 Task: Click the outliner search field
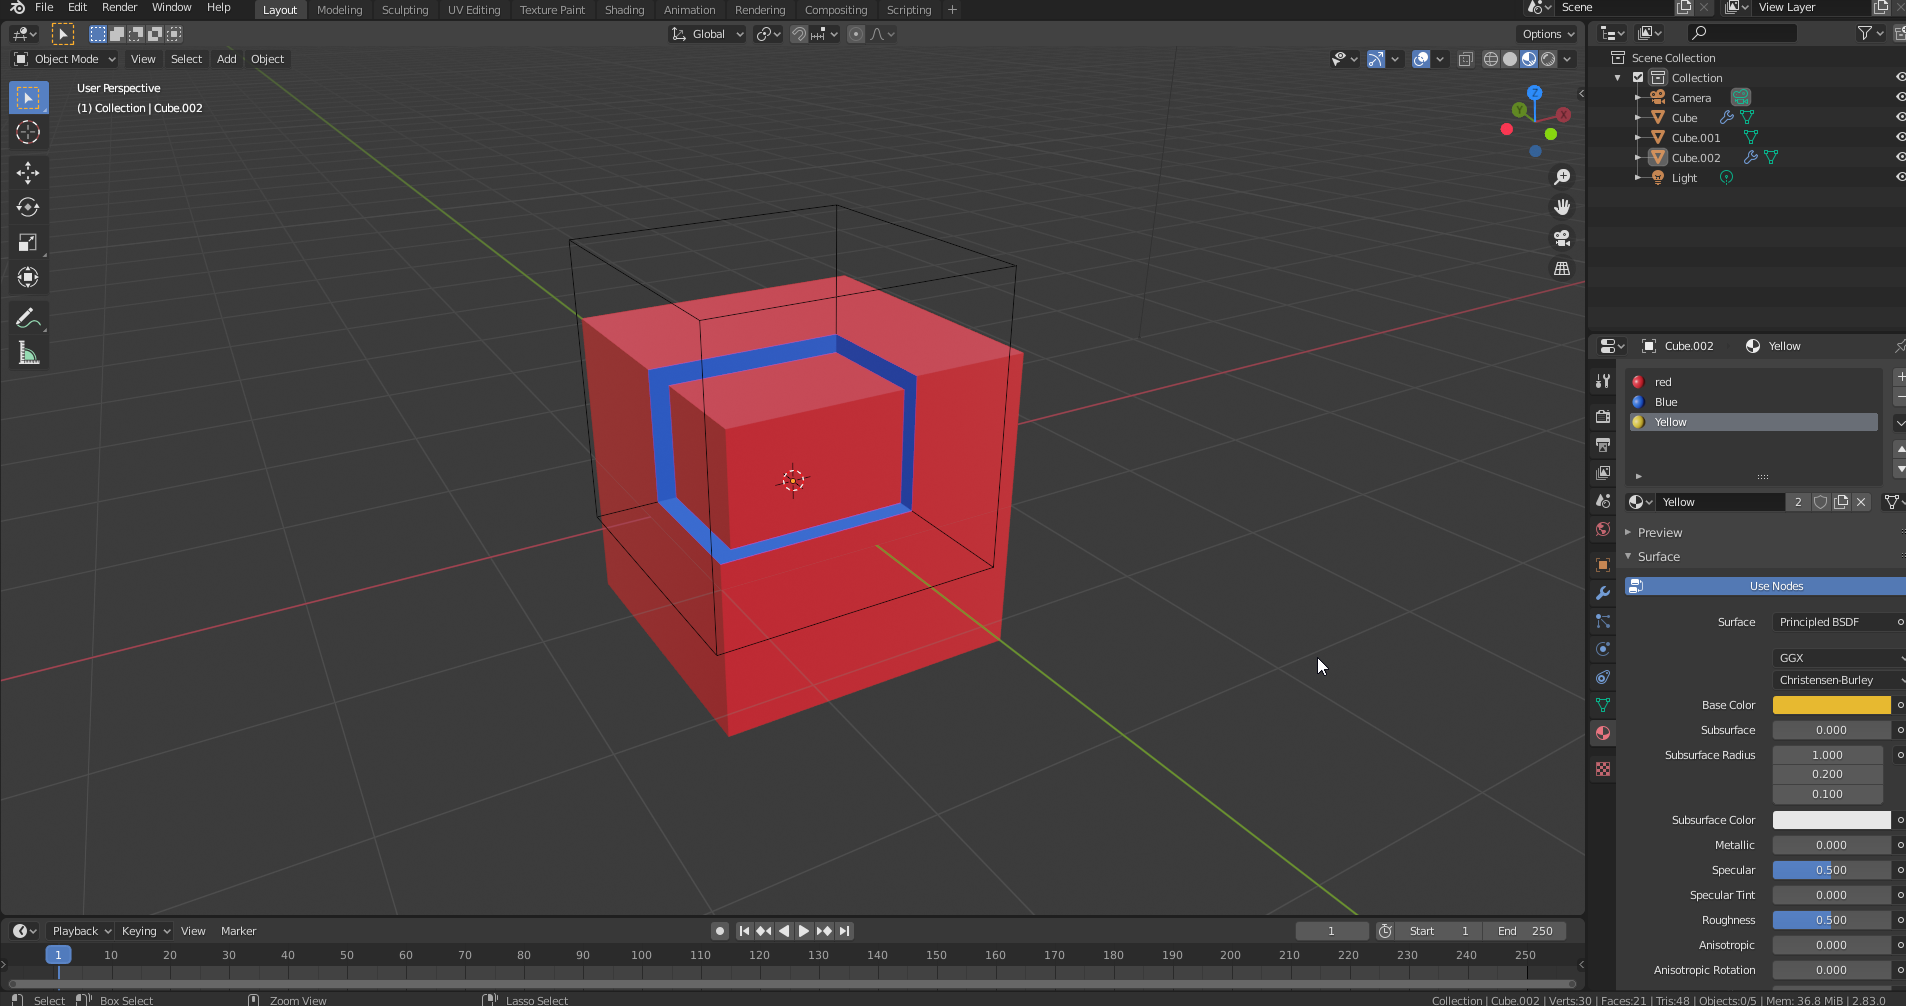pyautogui.click(x=1740, y=34)
